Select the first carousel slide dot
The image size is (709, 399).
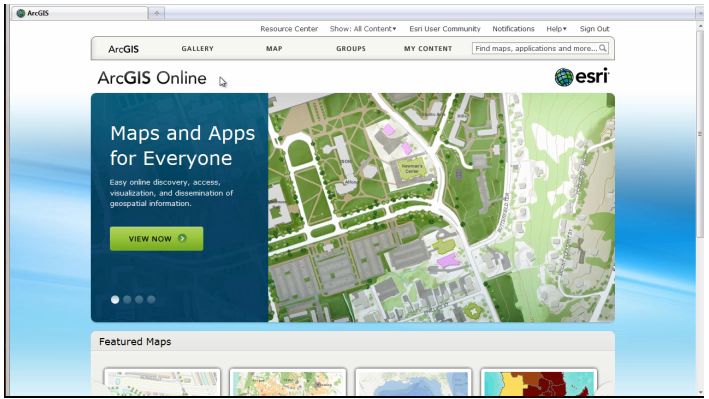pos(115,299)
